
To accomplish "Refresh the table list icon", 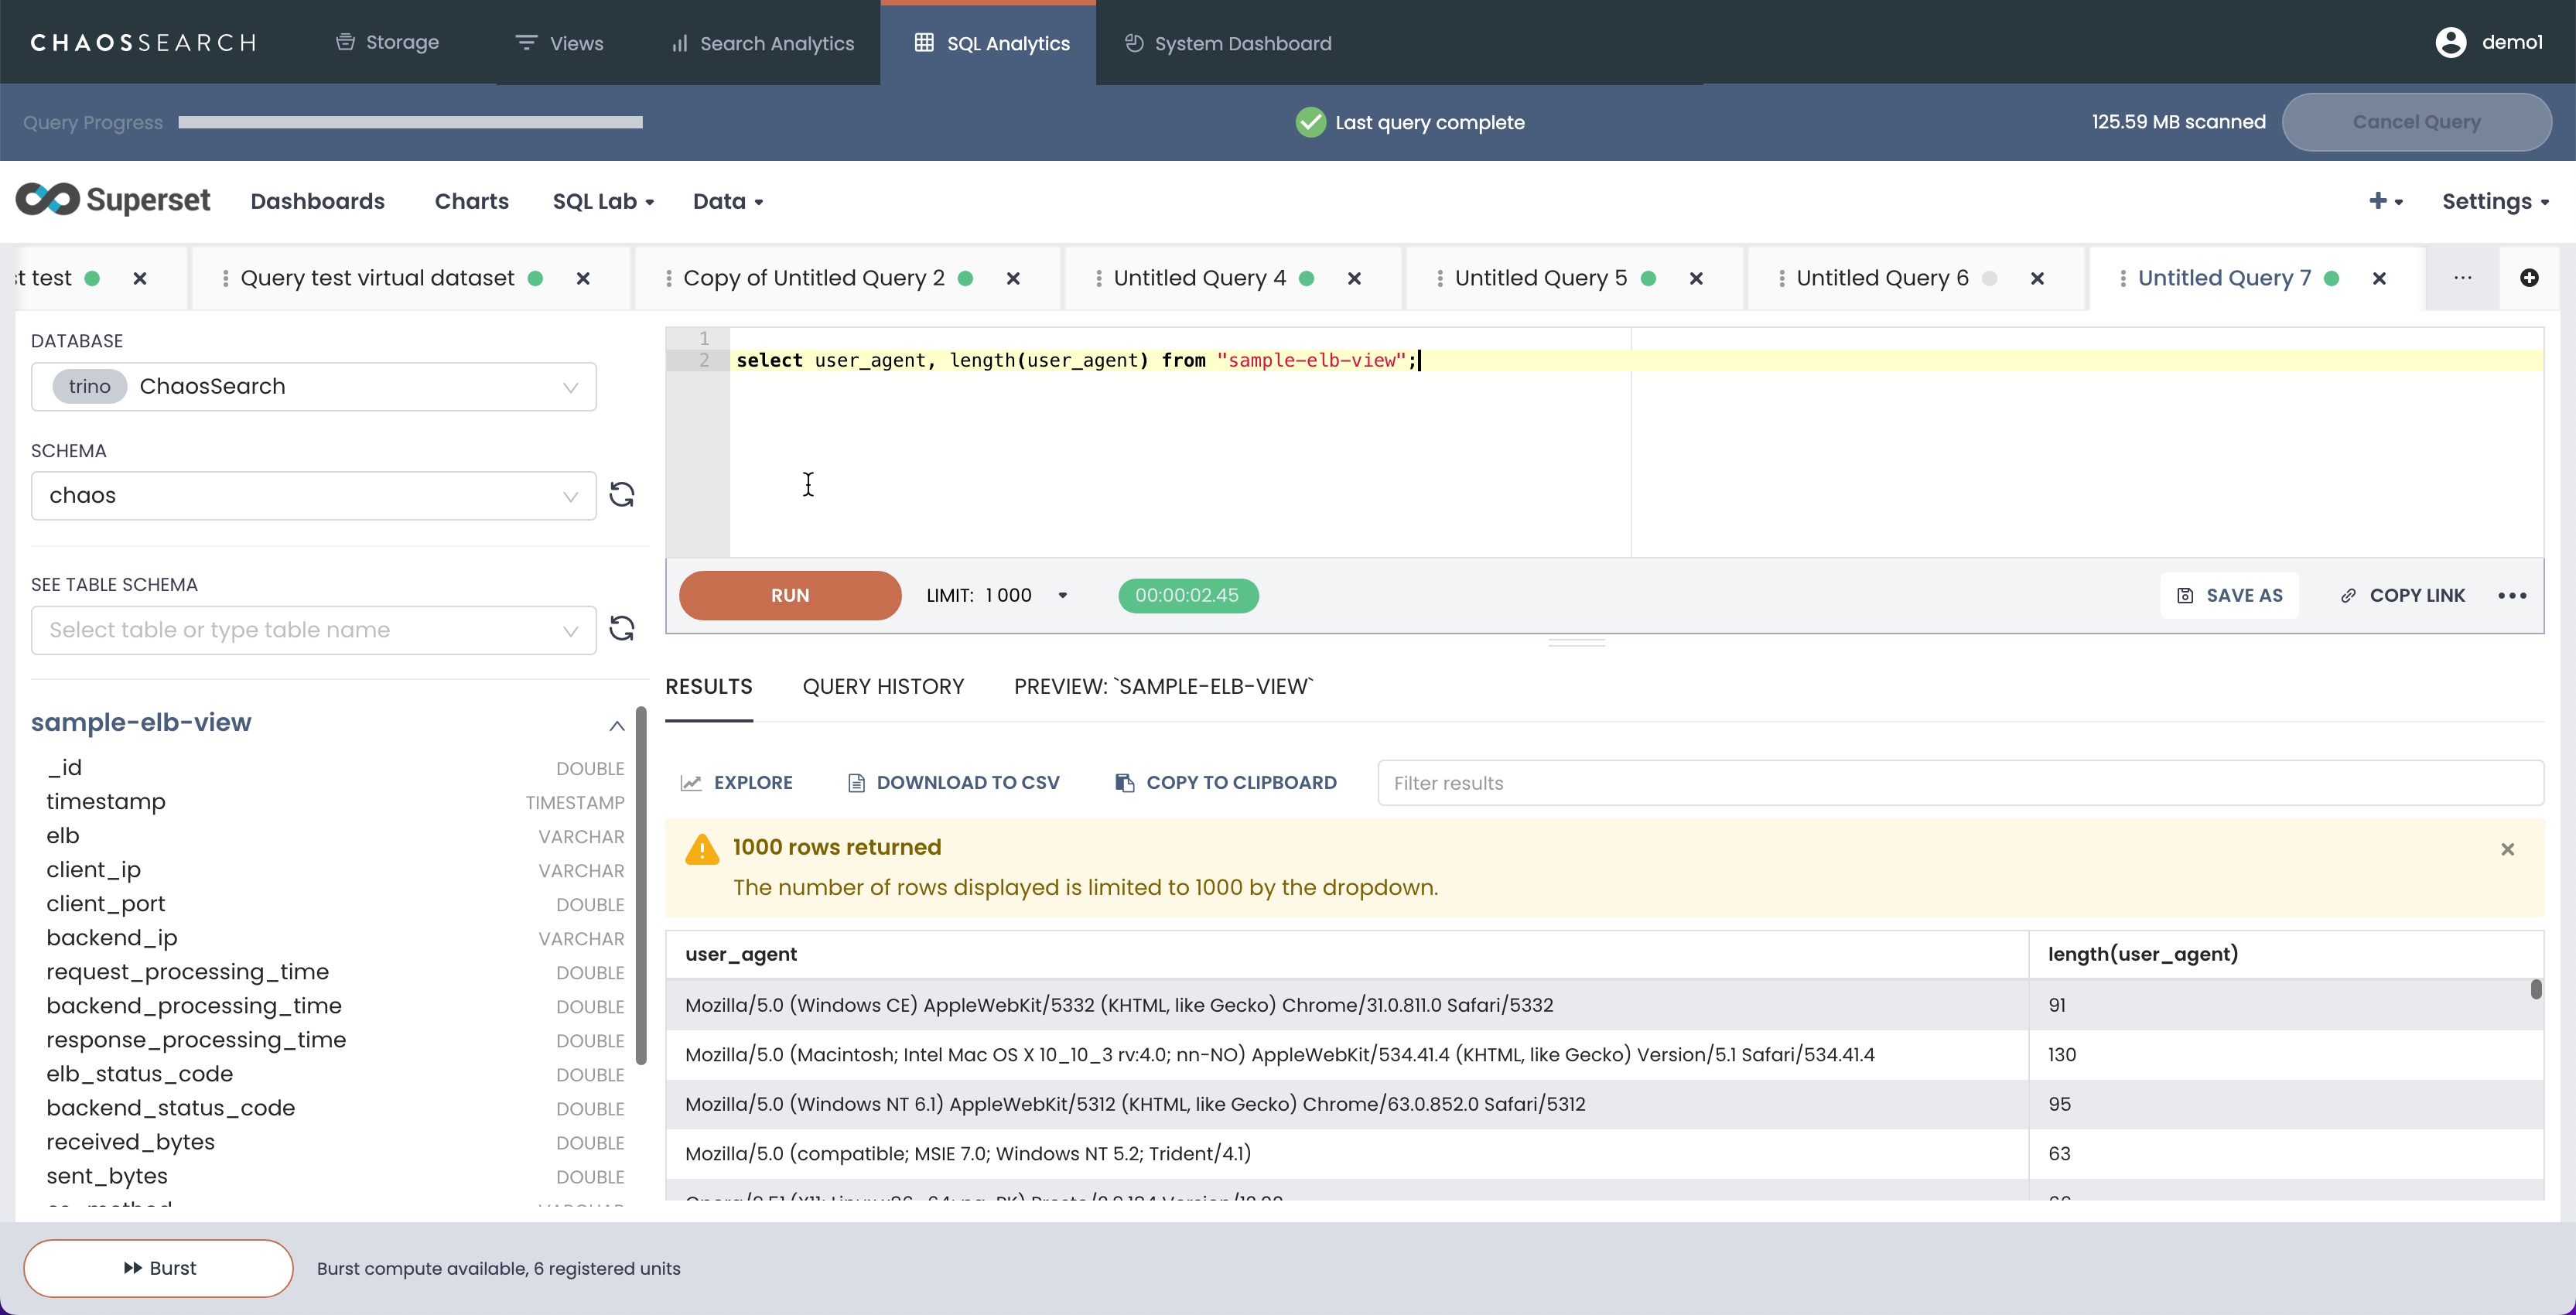I will pos(622,629).
